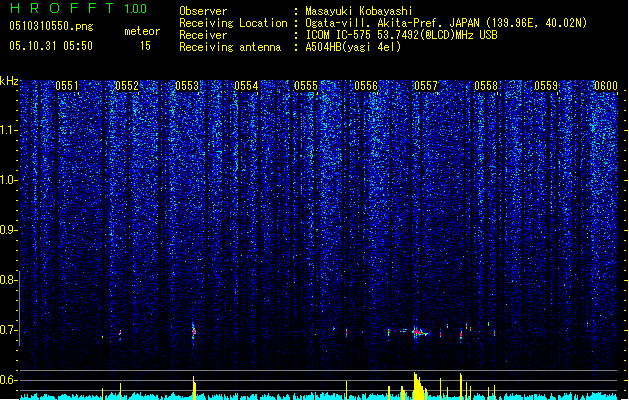
Task: Click the 0552 time marker
Action: pyautogui.click(x=127, y=86)
